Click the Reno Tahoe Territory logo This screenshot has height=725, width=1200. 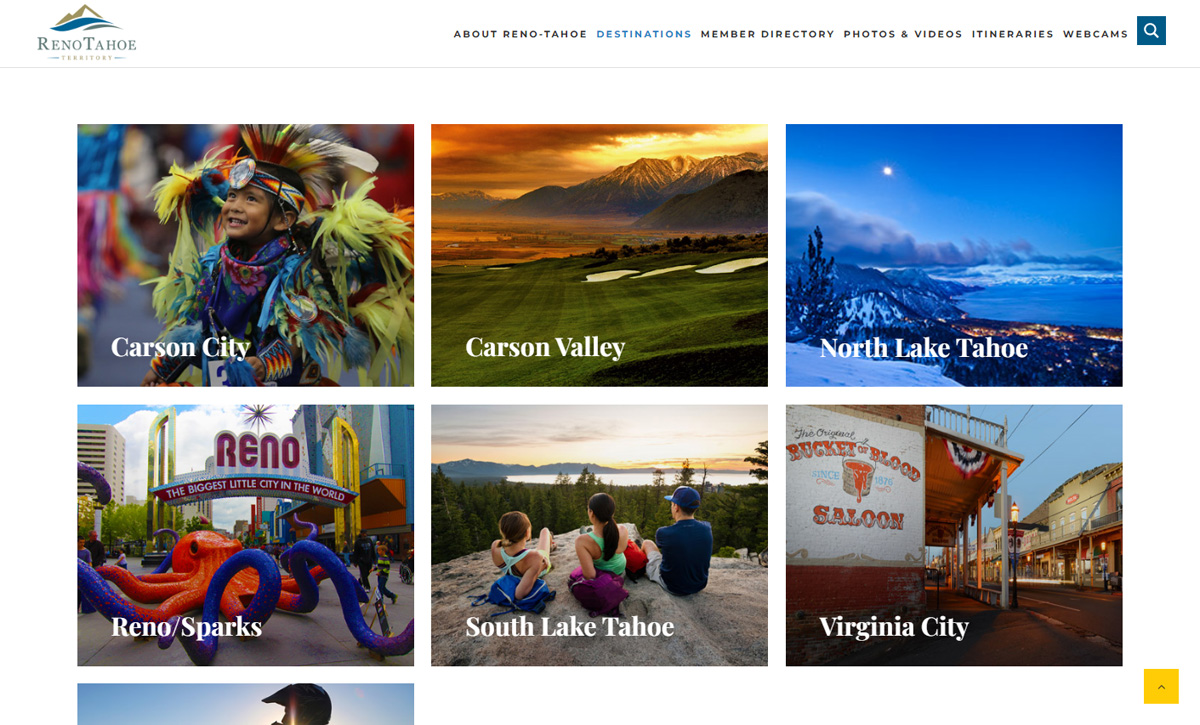point(87,33)
